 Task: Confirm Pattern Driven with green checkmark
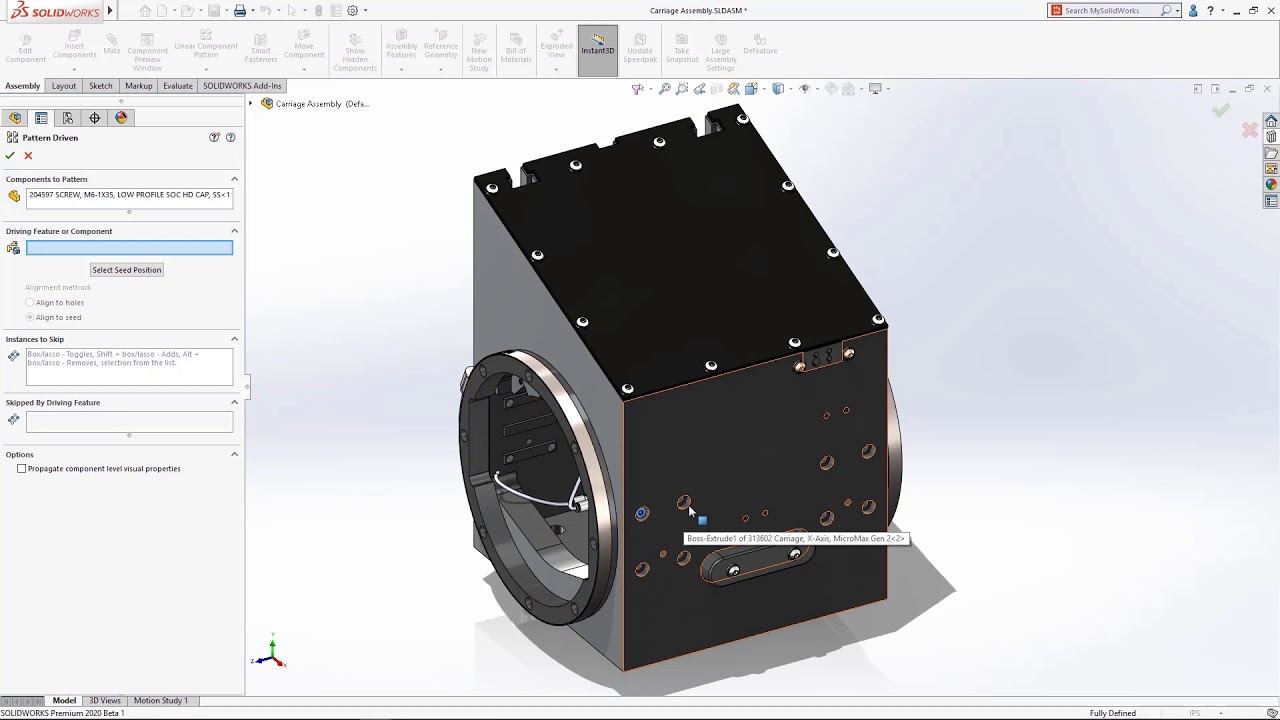pyautogui.click(x=10, y=155)
